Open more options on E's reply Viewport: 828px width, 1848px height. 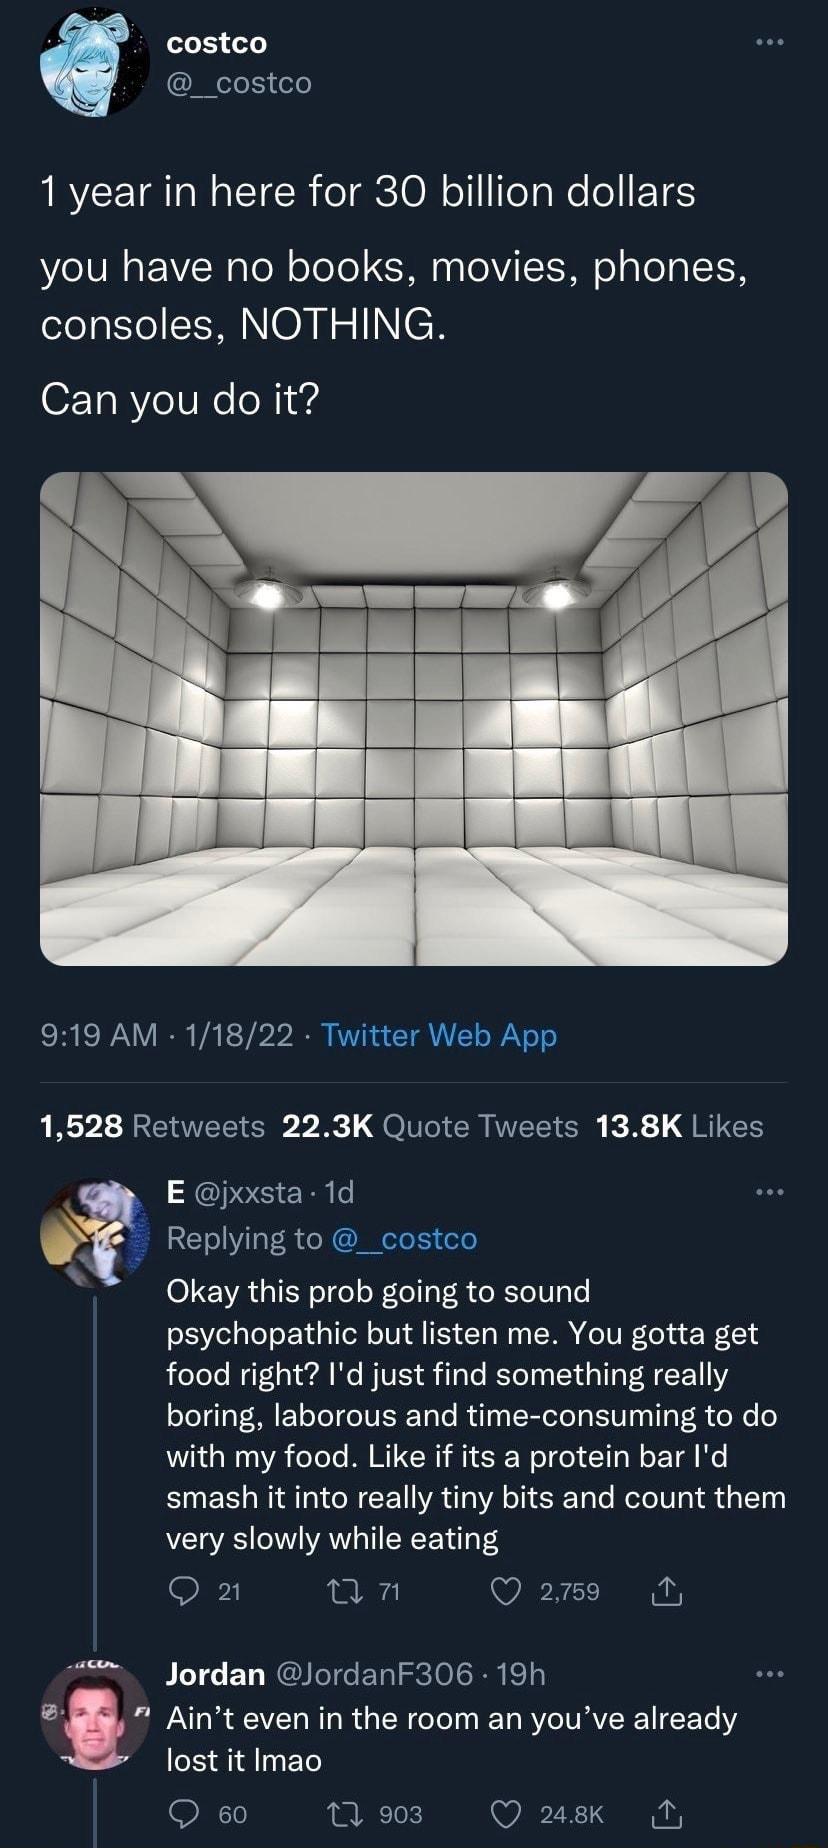tap(771, 1192)
